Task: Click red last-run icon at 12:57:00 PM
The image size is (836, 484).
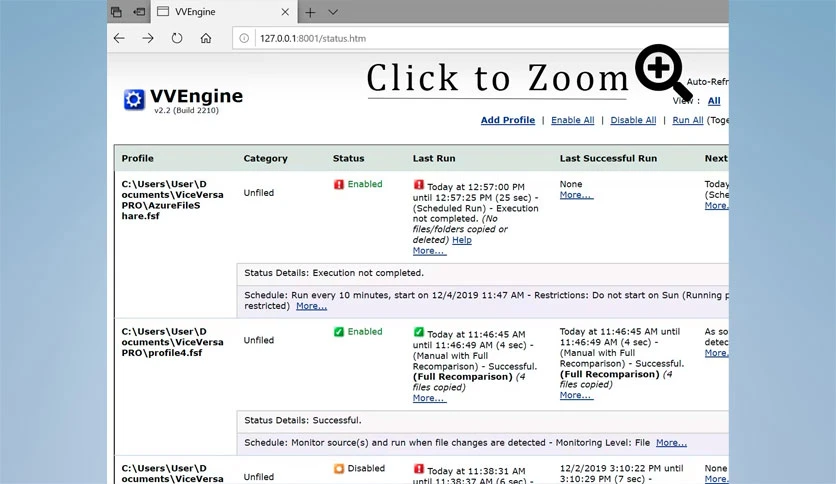Action: pyautogui.click(x=419, y=185)
